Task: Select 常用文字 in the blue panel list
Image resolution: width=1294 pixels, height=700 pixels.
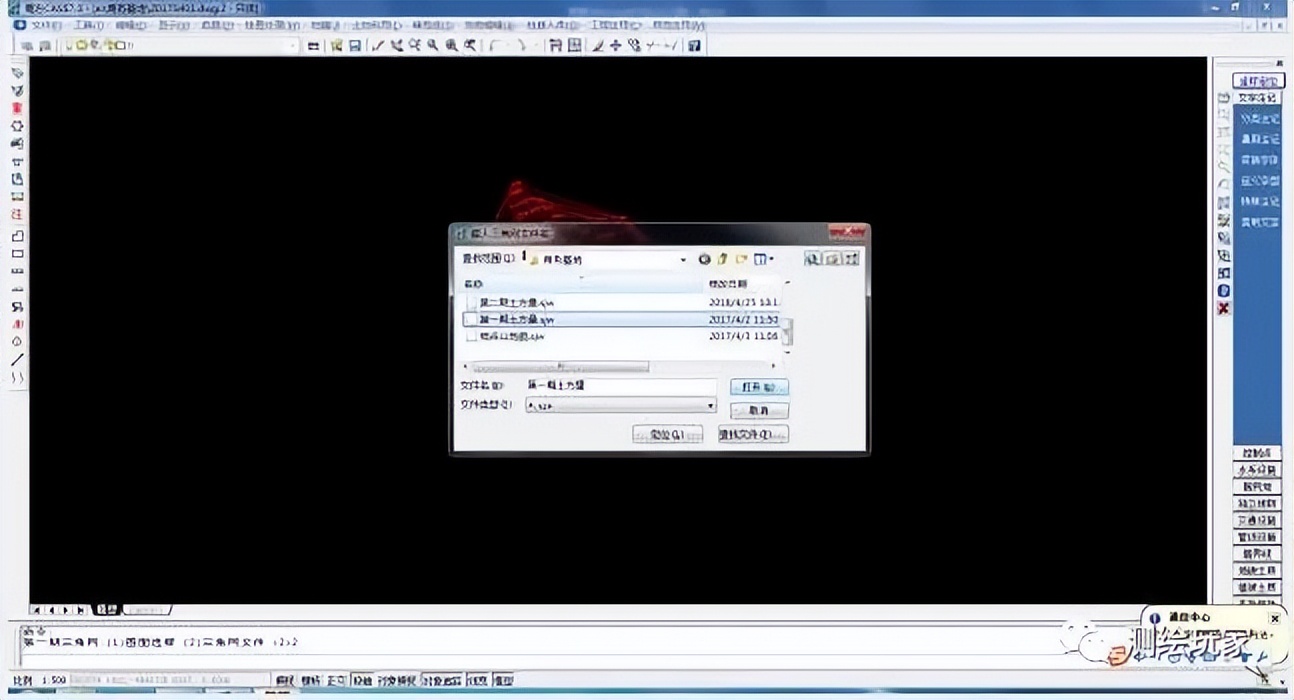Action: tap(1259, 222)
